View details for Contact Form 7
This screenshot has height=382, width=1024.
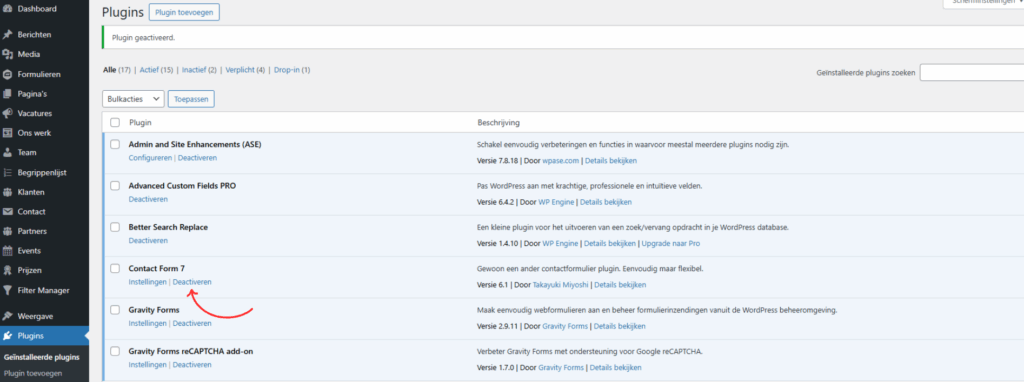click(x=620, y=285)
